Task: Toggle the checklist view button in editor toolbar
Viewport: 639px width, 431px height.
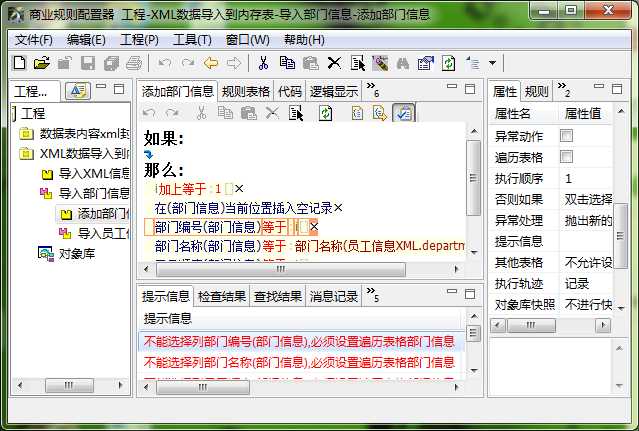Action: (403, 113)
